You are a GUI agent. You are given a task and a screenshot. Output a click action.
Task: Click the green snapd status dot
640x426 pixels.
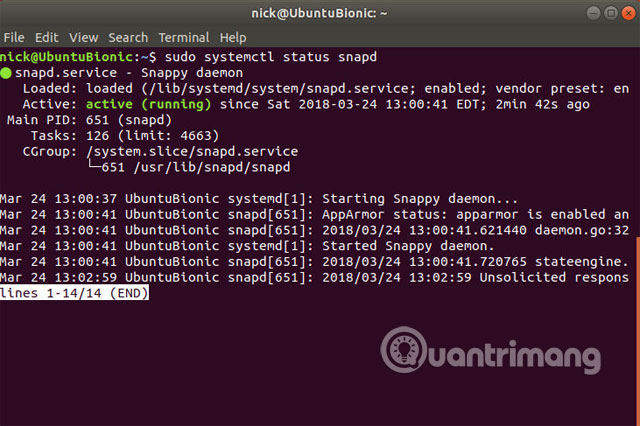(x=6, y=73)
